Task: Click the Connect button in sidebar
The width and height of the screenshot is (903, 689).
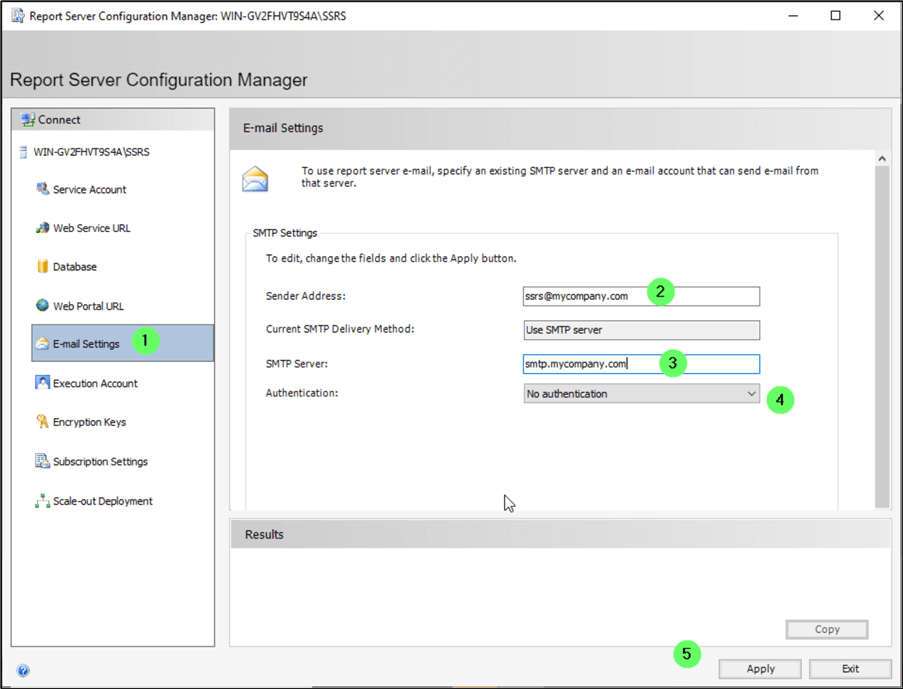Action: tap(59, 120)
